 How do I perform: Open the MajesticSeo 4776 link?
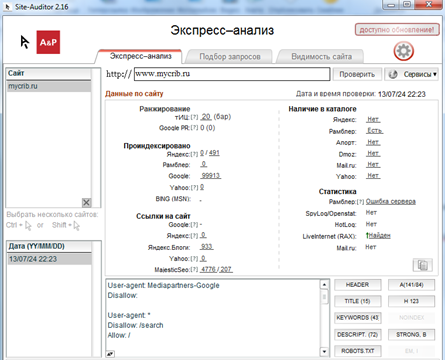coord(208,269)
